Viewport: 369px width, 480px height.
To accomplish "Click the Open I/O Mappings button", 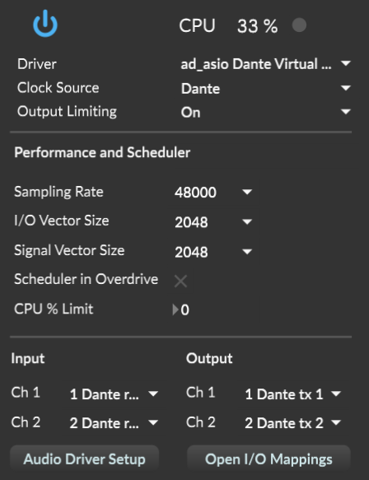I will click(269, 459).
